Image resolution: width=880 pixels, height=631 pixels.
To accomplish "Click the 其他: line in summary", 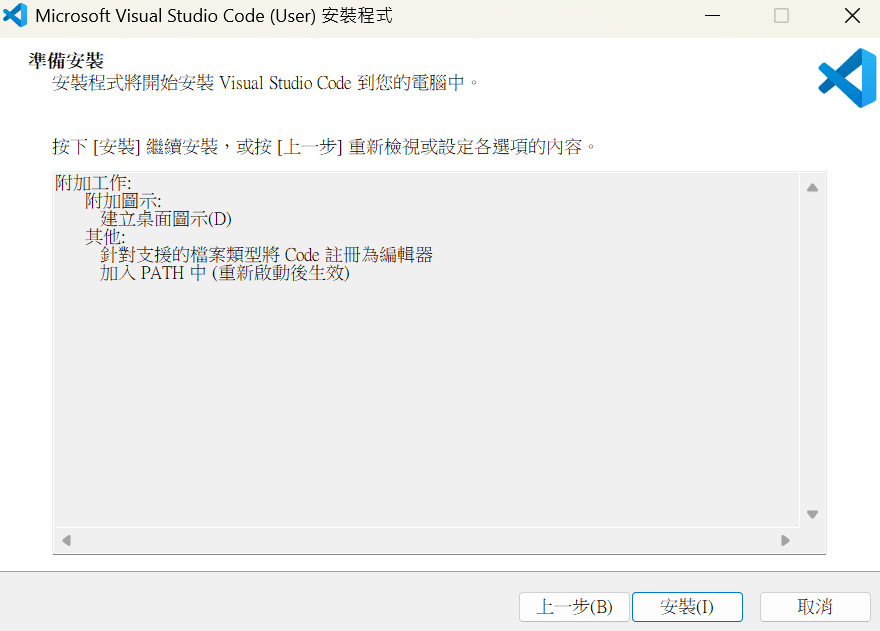I will 105,237.
